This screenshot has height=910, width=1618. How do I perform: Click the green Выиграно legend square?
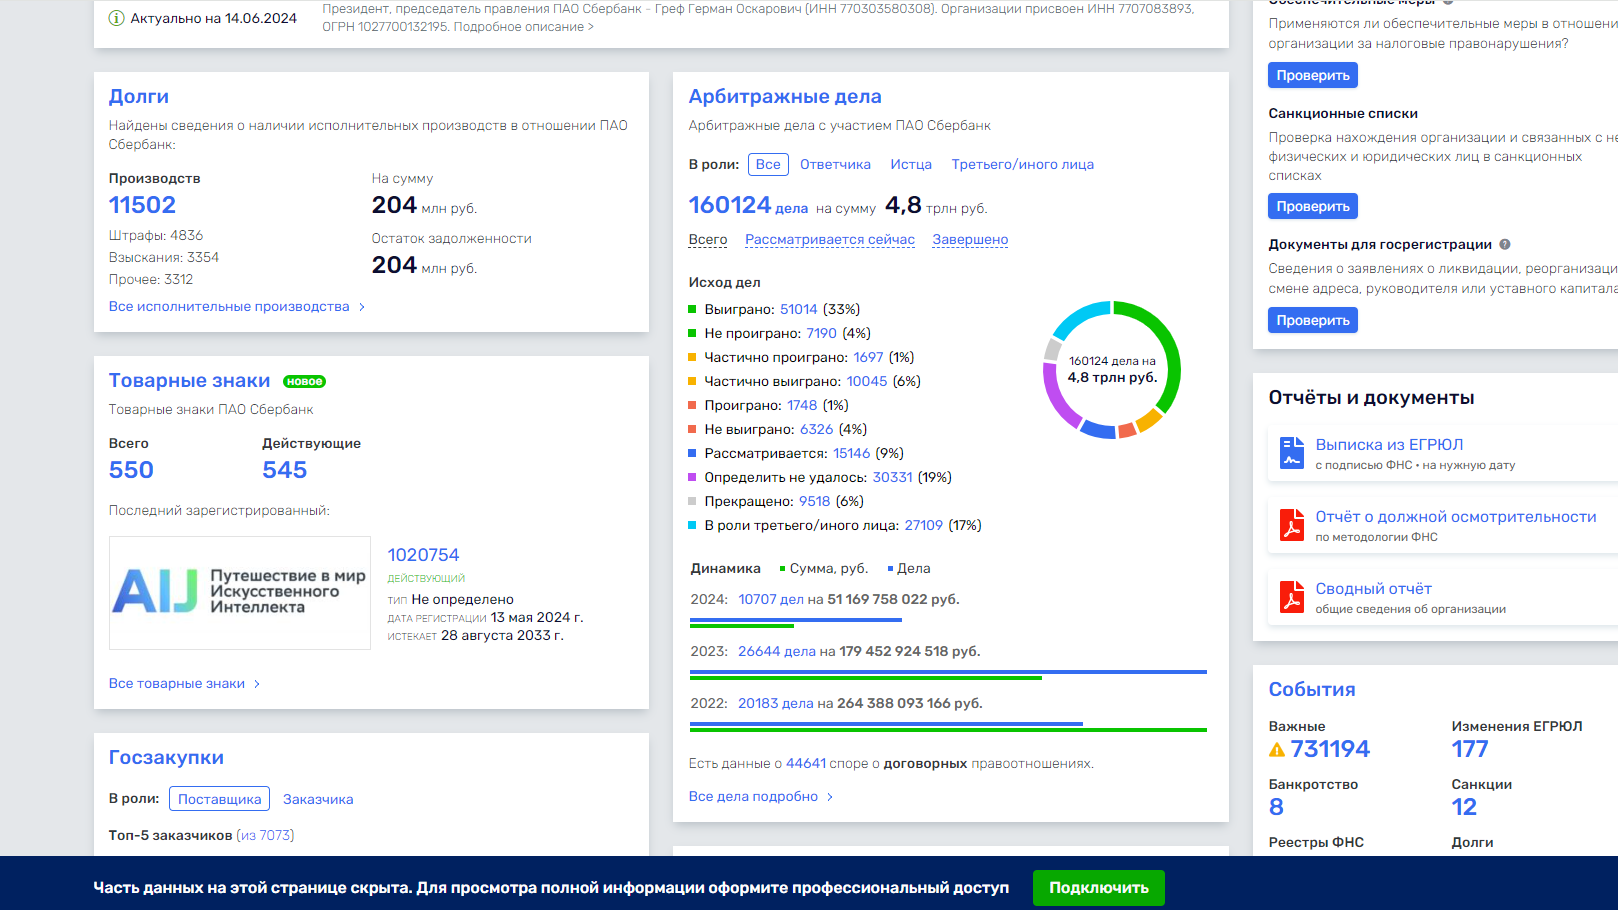click(x=693, y=309)
